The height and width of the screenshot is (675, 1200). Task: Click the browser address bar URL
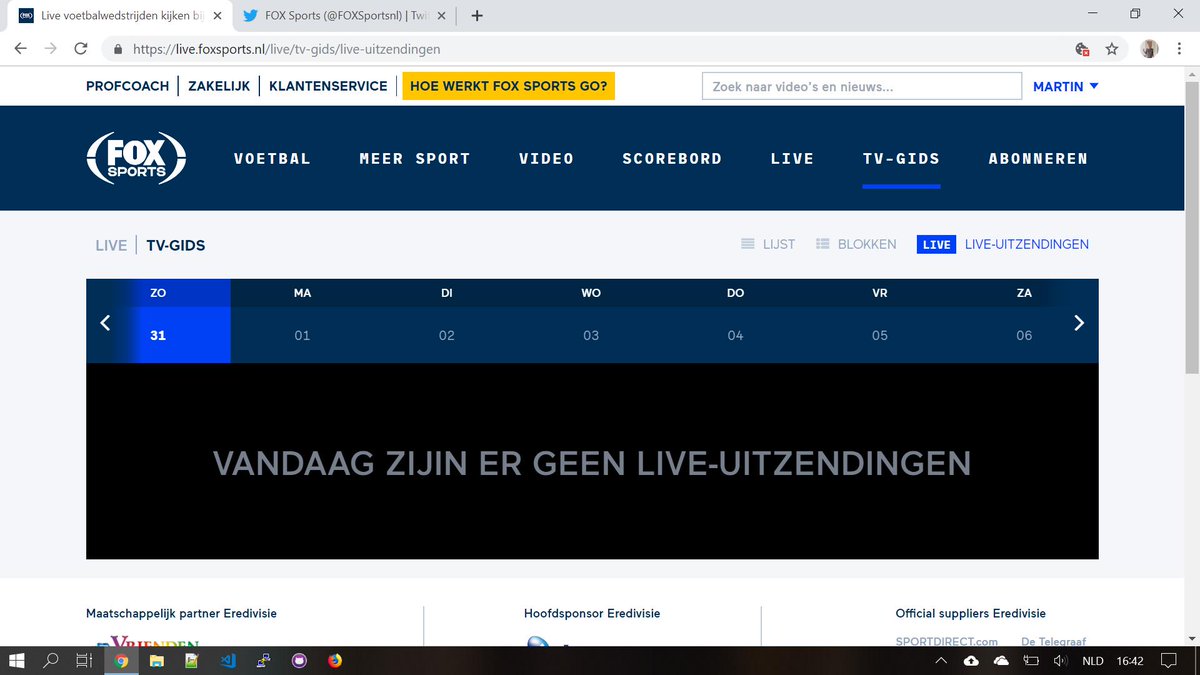(286, 48)
